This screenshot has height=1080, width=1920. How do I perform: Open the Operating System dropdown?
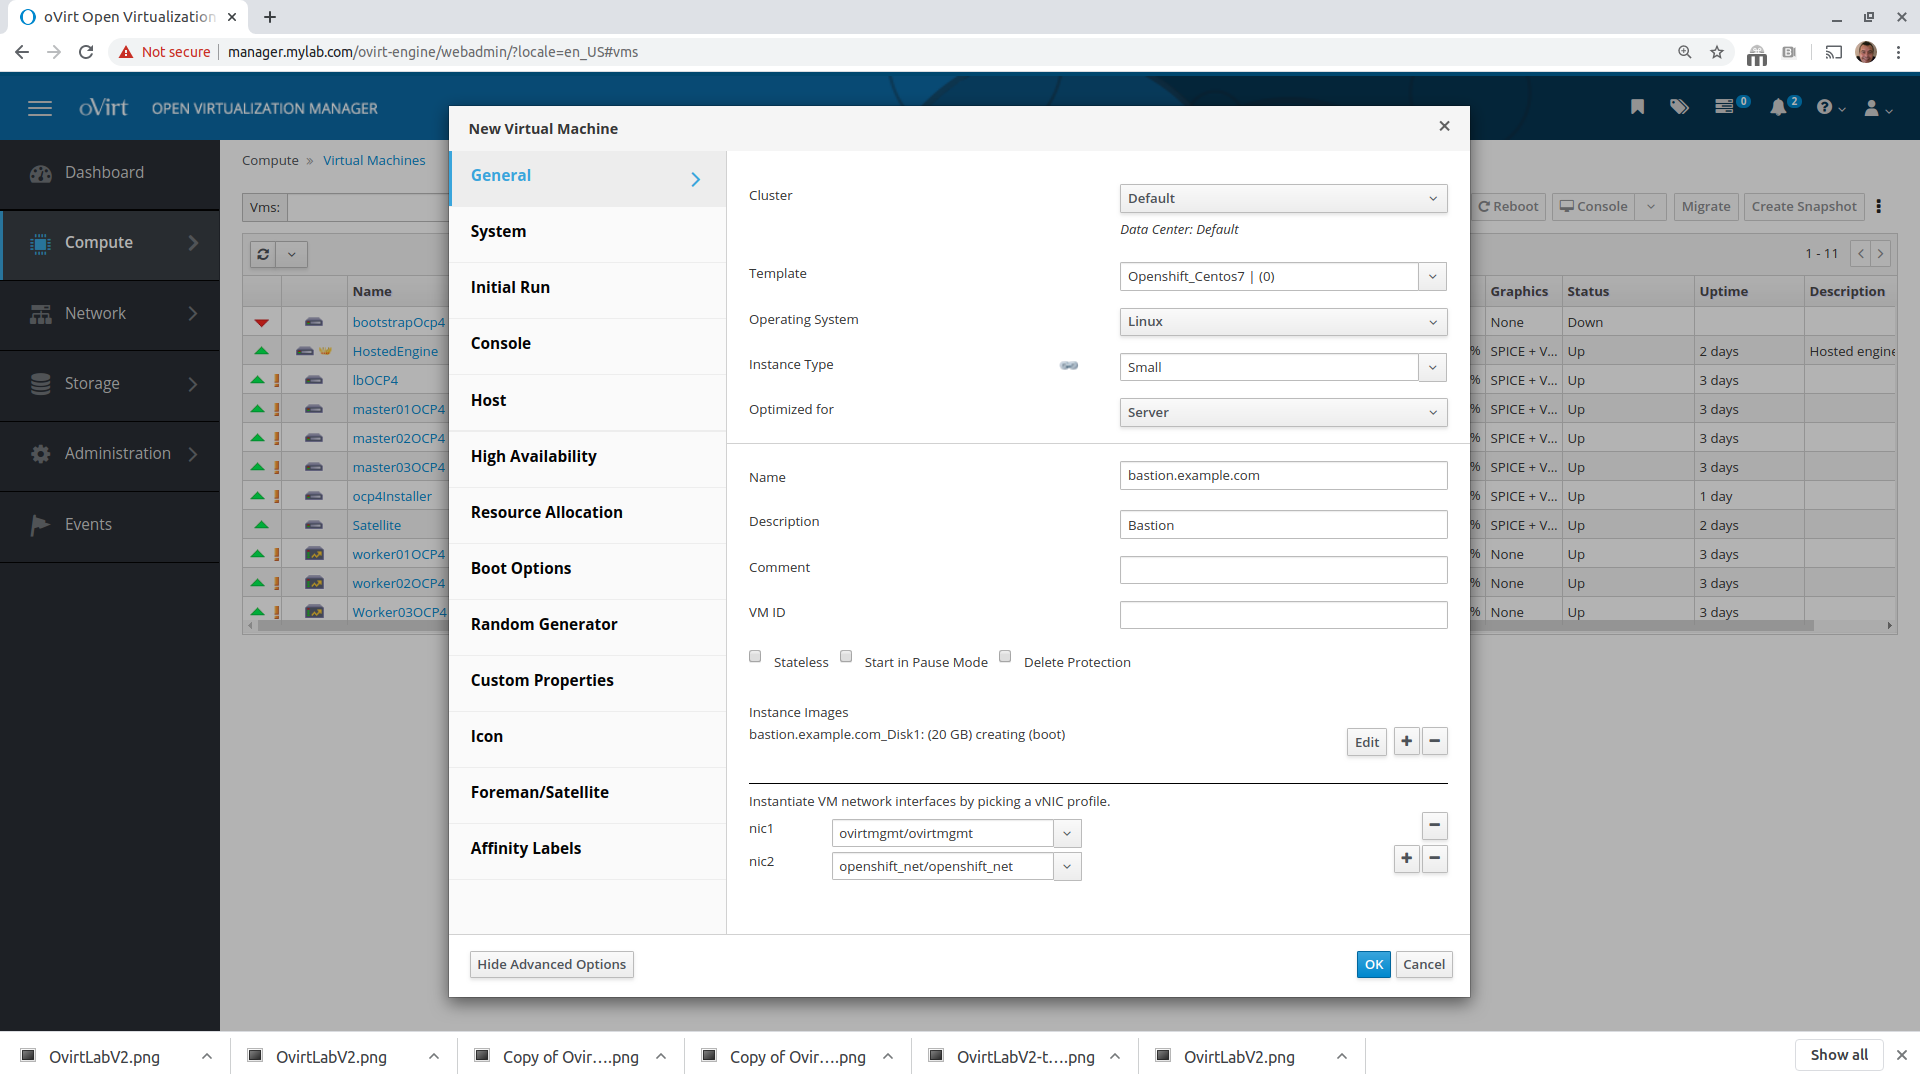coord(1283,321)
